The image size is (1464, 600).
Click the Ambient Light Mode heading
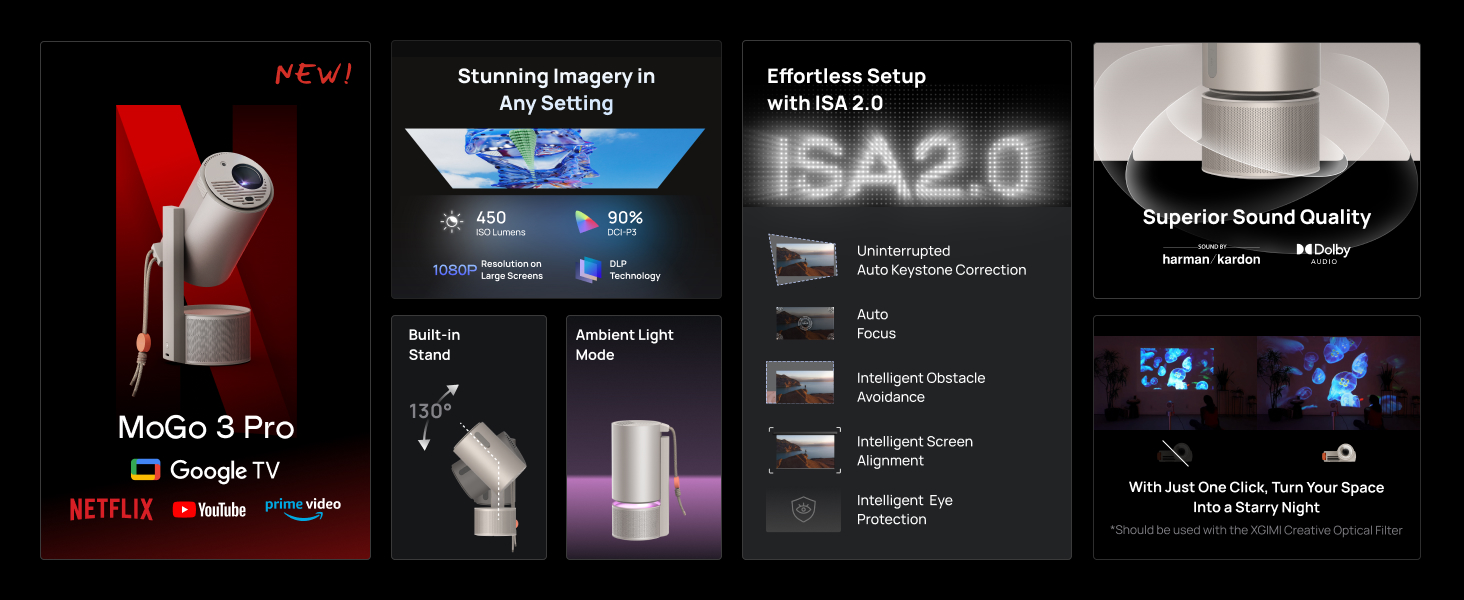624,345
